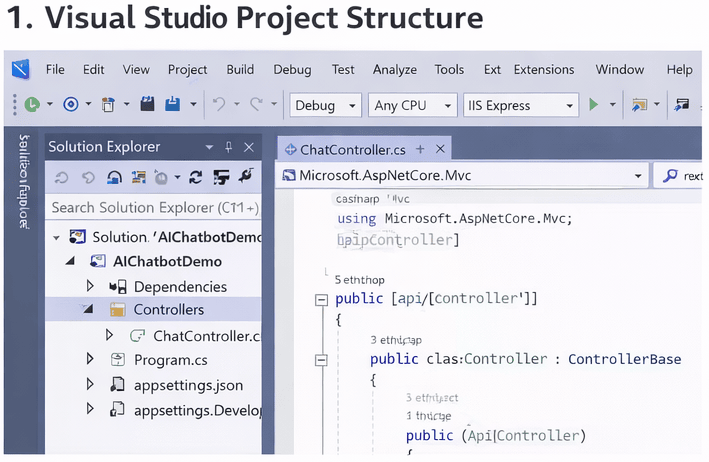709x462 pixels.
Task: Click the Redo arrow icon
Action: (x=256, y=105)
